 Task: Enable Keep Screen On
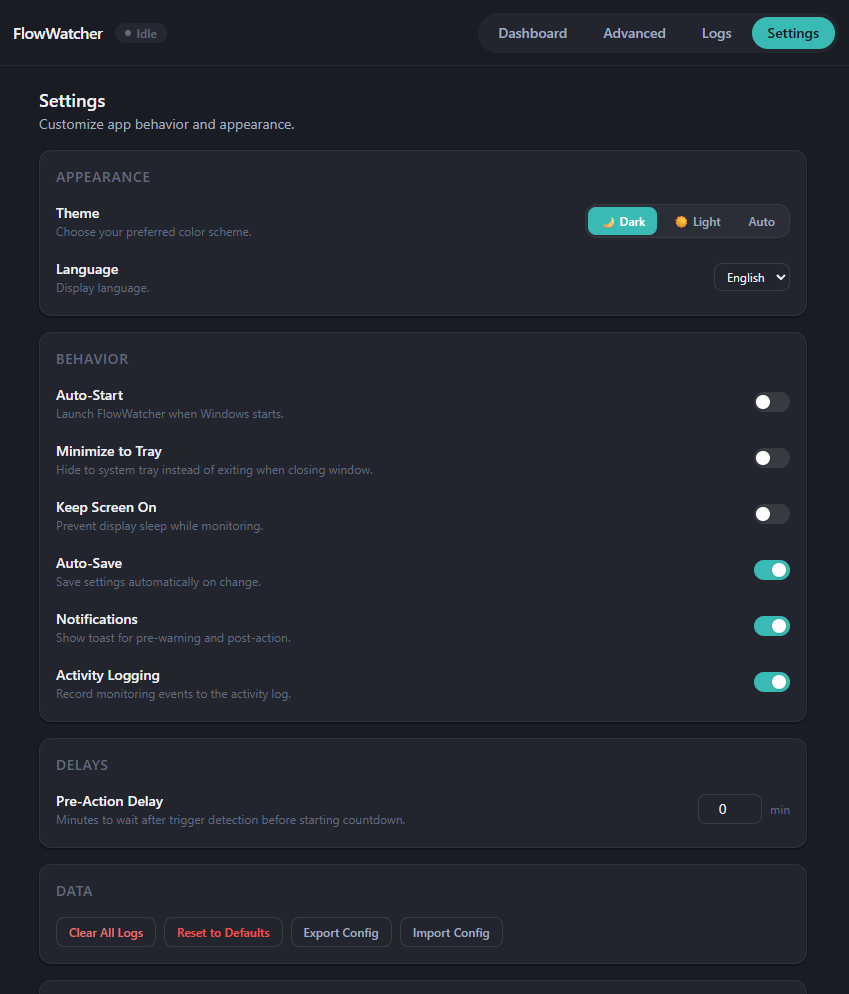tap(771, 513)
